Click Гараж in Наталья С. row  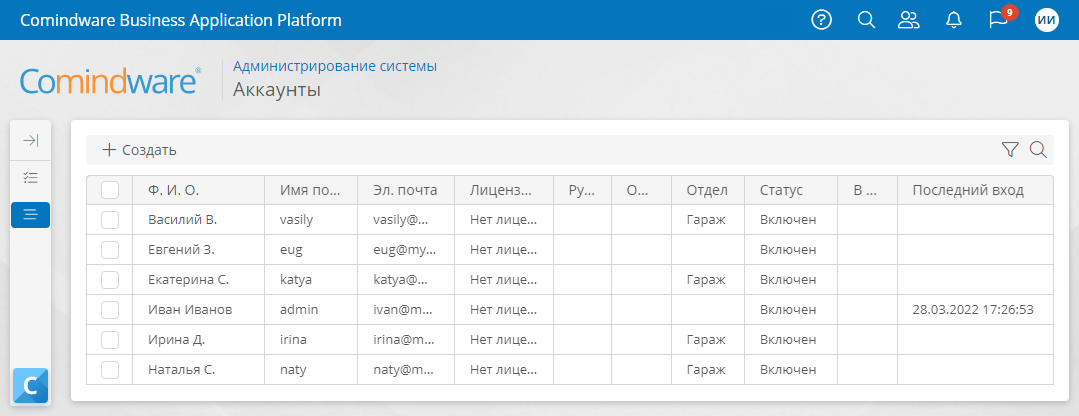pyautogui.click(x=706, y=369)
